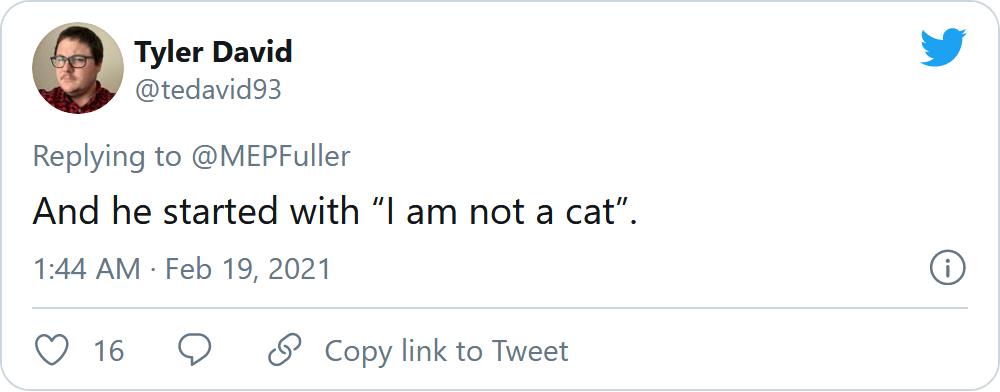The width and height of the screenshot is (1000, 392).
Task: Click the like count 16
Action: 109,351
